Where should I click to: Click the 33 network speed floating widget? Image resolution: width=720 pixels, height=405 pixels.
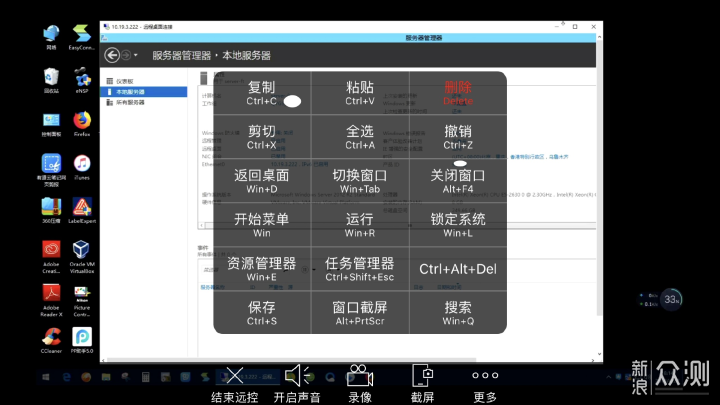click(x=671, y=300)
